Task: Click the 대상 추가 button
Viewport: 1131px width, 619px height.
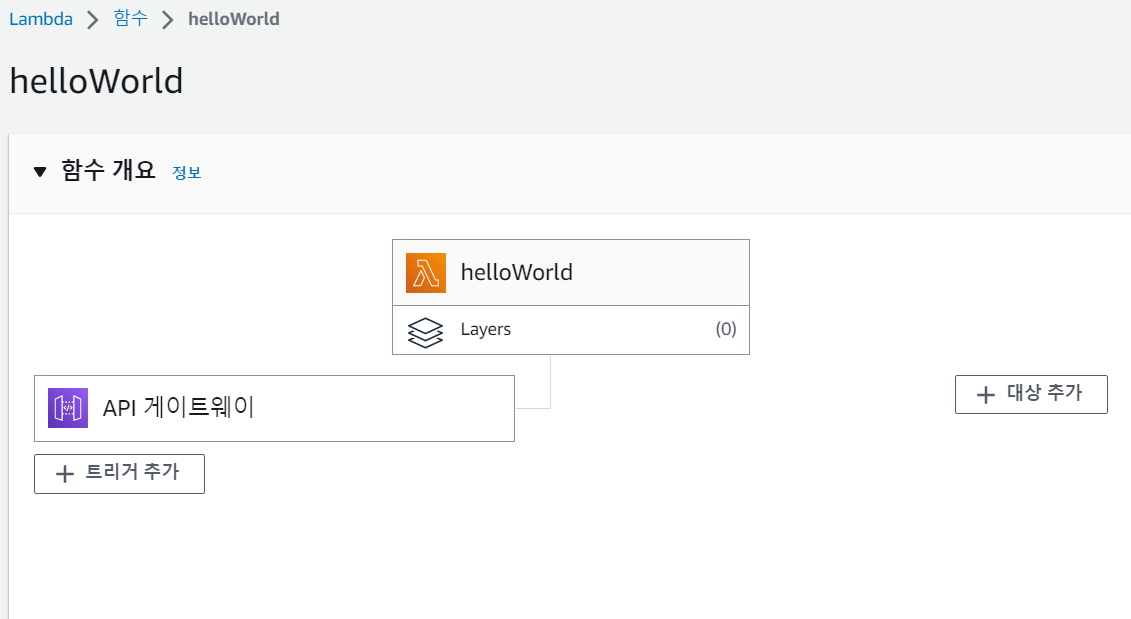Action: click(1031, 395)
